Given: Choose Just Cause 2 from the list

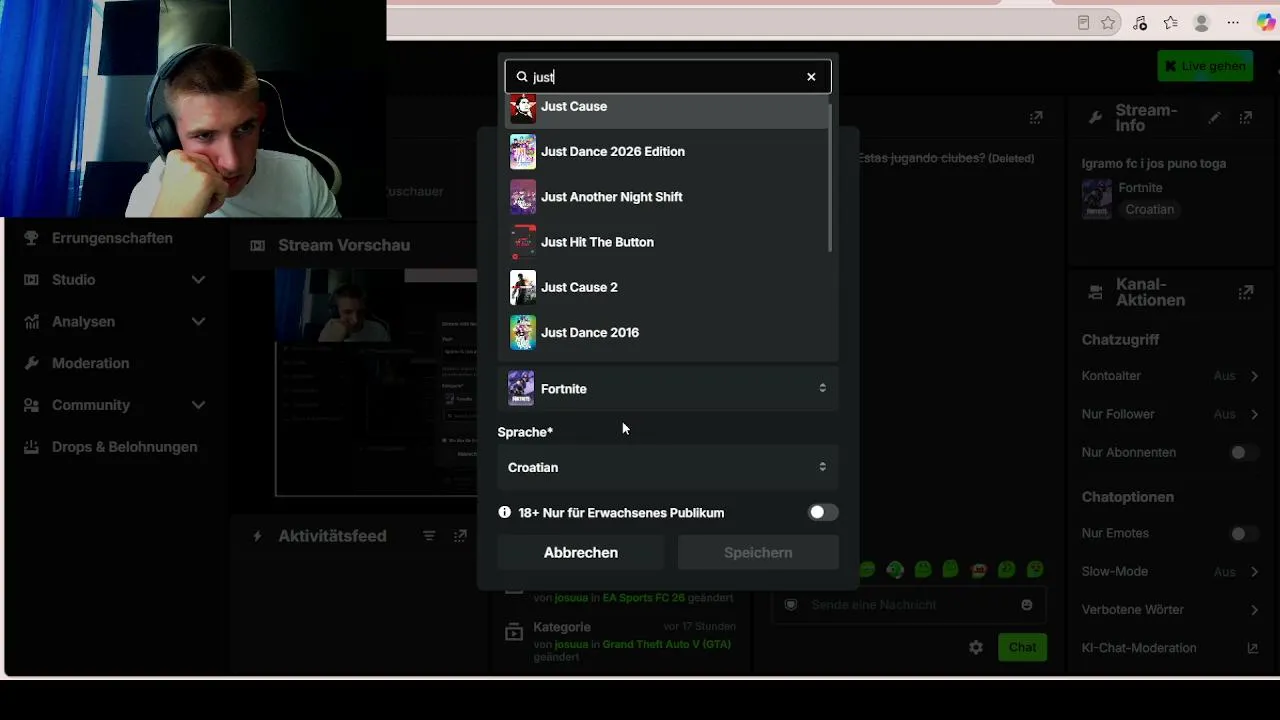Looking at the screenshot, I should coord(668,287).
